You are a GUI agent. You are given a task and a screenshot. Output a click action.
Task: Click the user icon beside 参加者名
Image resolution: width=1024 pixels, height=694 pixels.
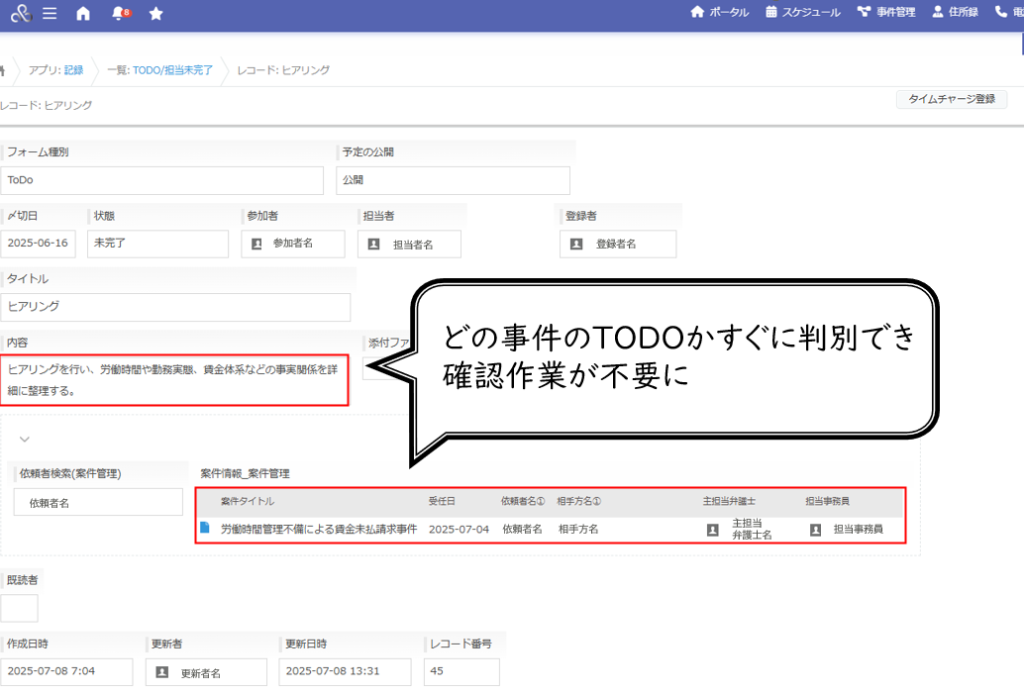click(256, 243)
